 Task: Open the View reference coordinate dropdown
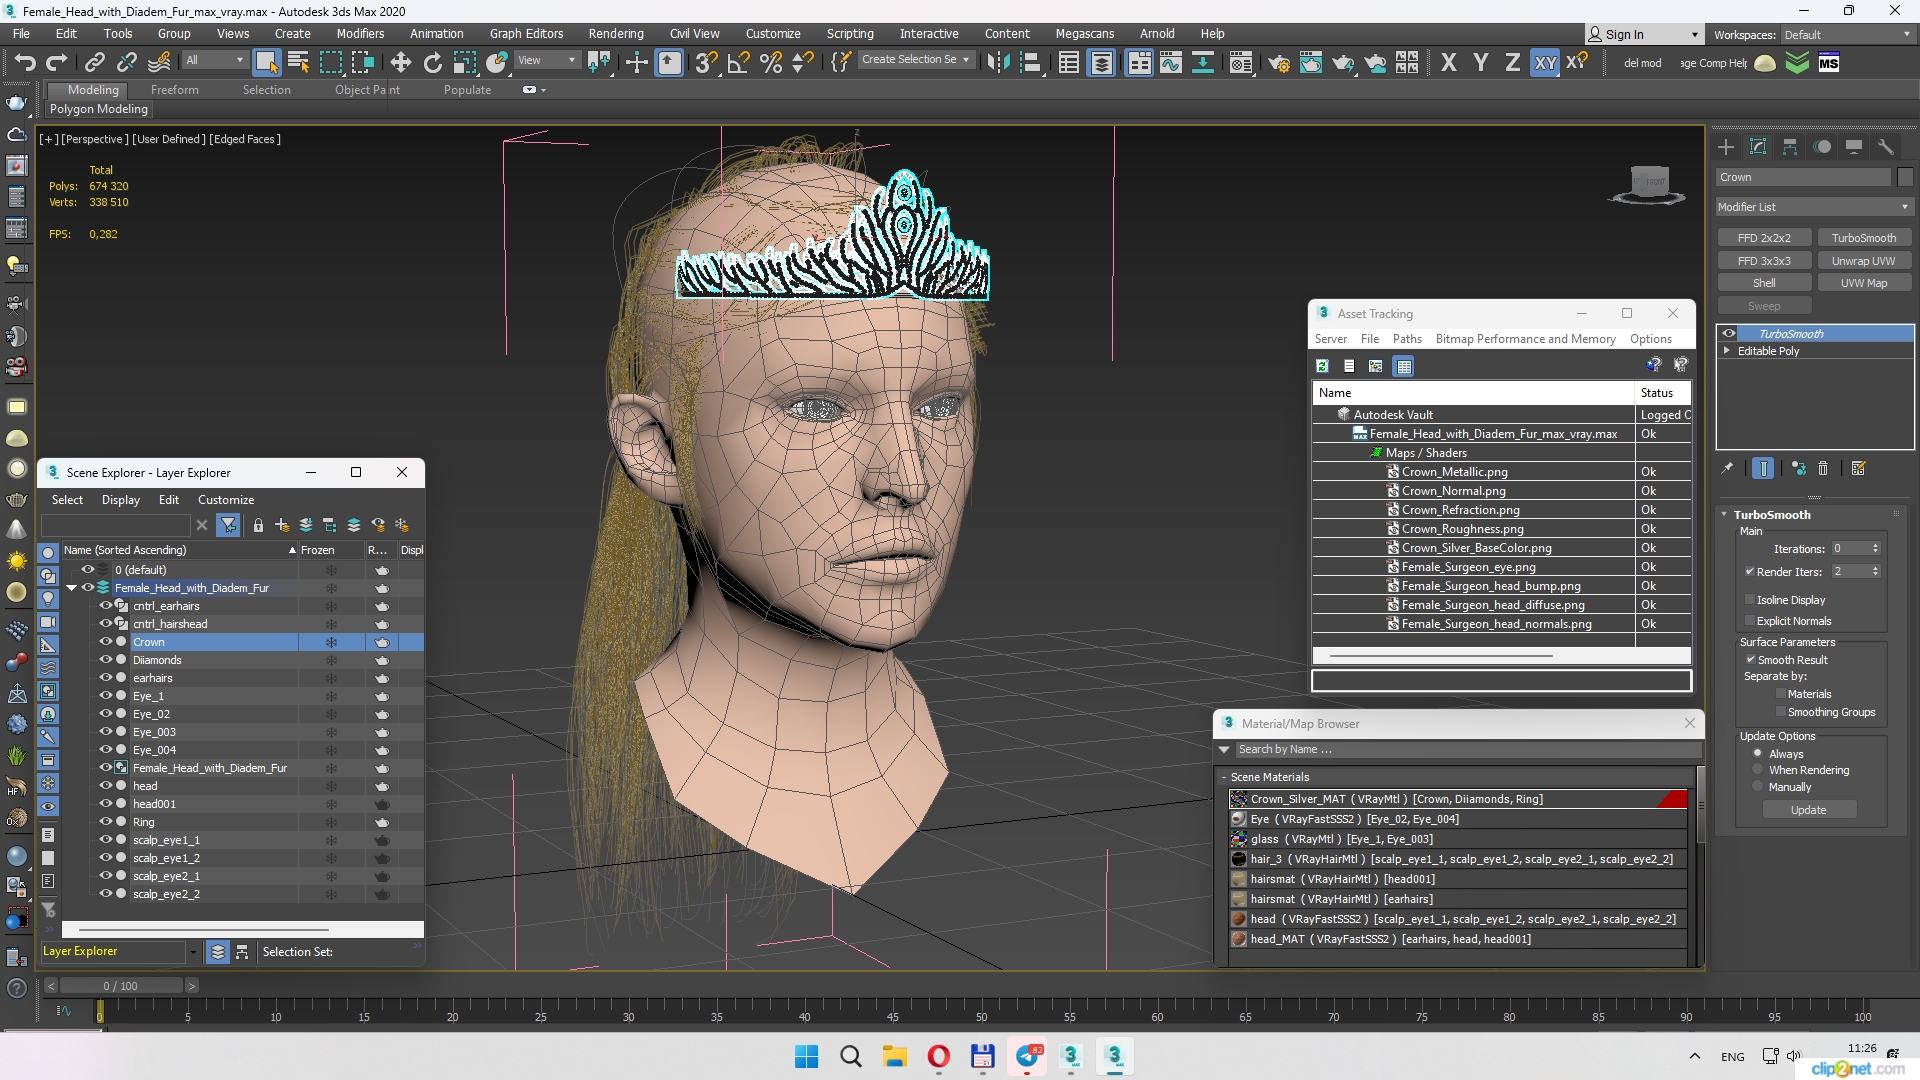546,60
